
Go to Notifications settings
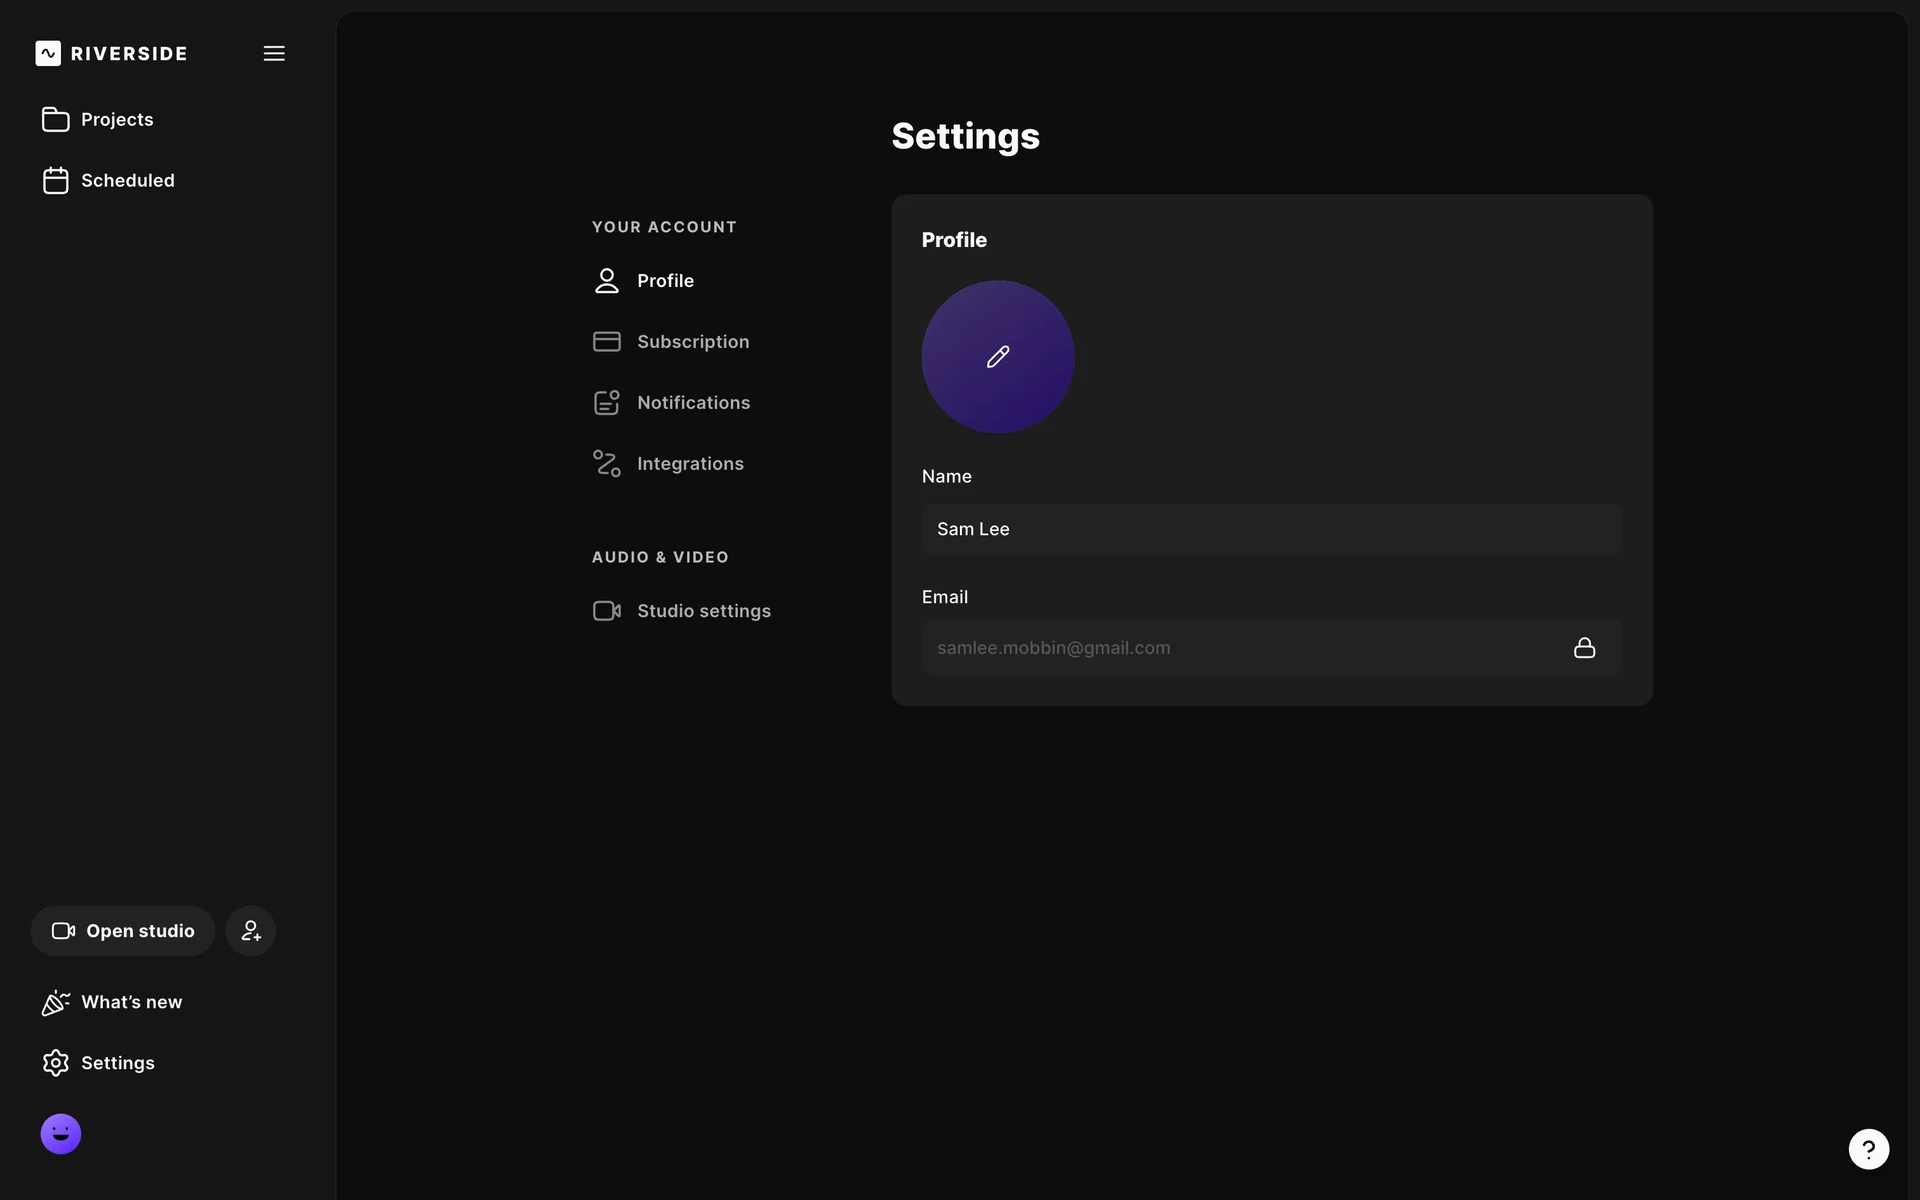click(x=693, y=403)
